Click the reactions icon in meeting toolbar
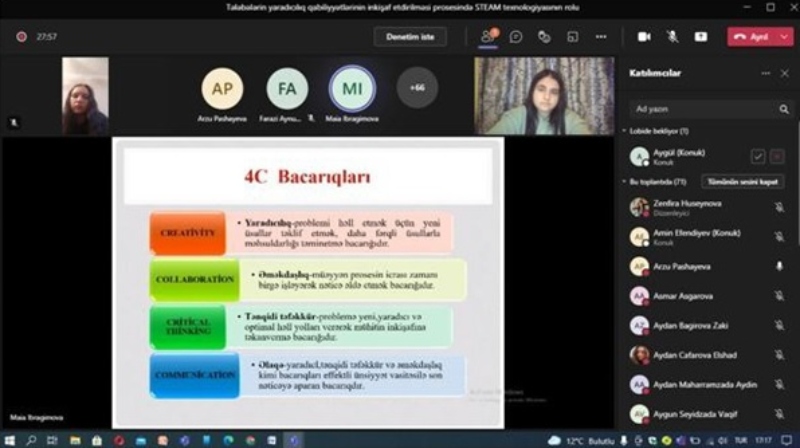The image size is (800, 448). [544, 36]
